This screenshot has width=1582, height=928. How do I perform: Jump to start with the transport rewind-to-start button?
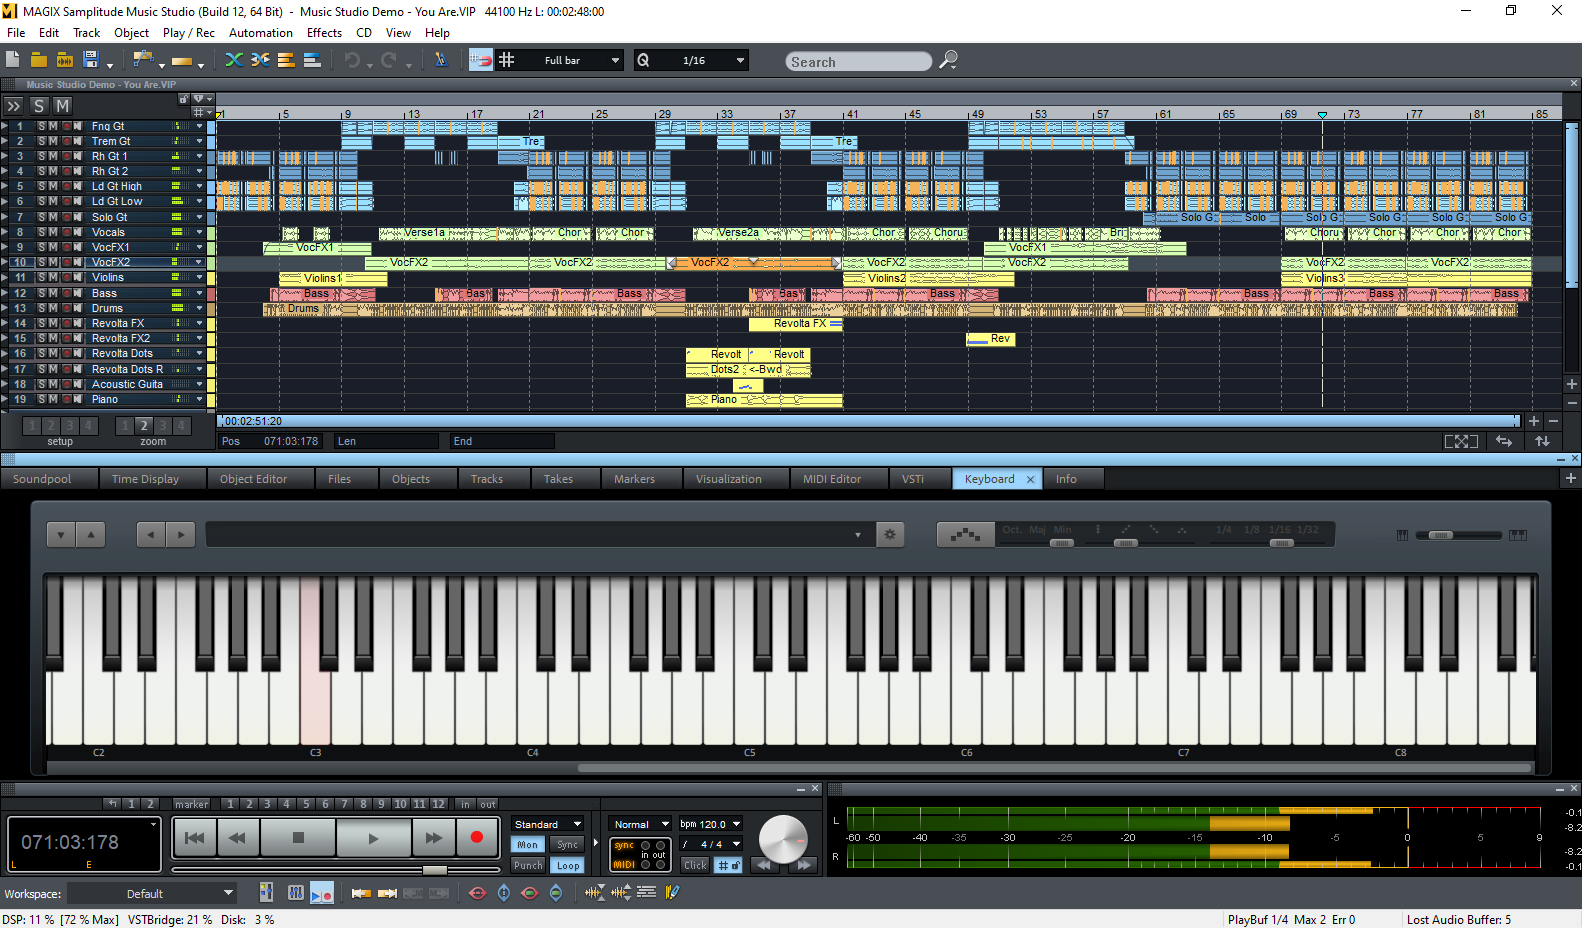(195, 838)
